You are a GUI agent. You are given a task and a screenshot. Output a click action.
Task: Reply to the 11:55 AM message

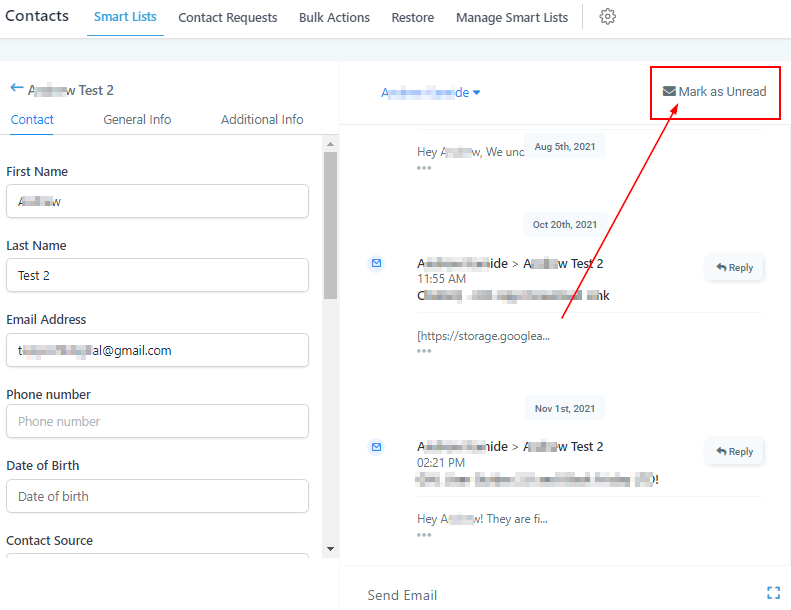click(x=735, y=268)
